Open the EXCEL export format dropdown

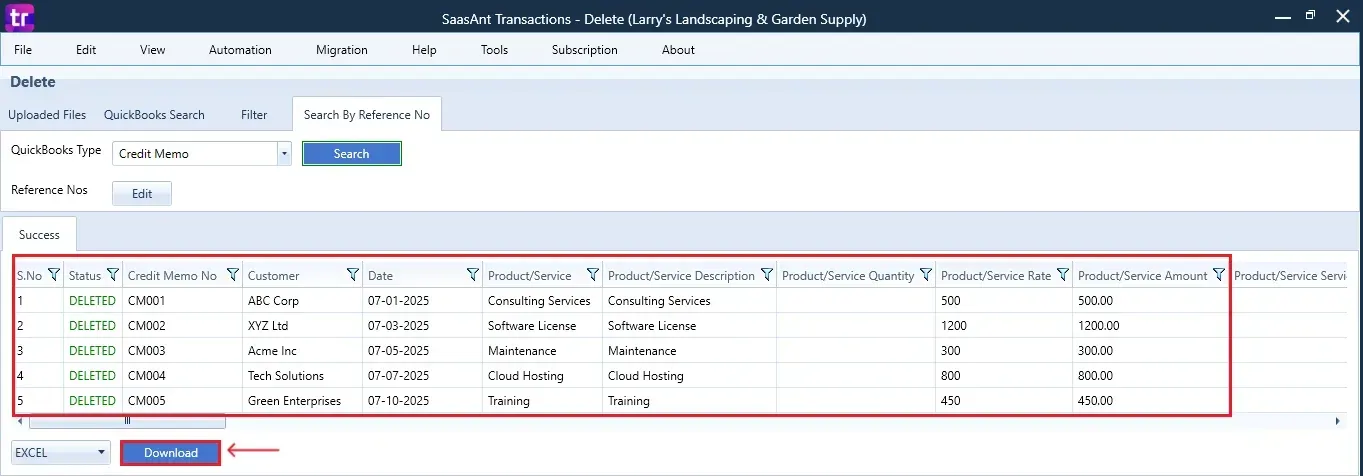coord(60,453)
